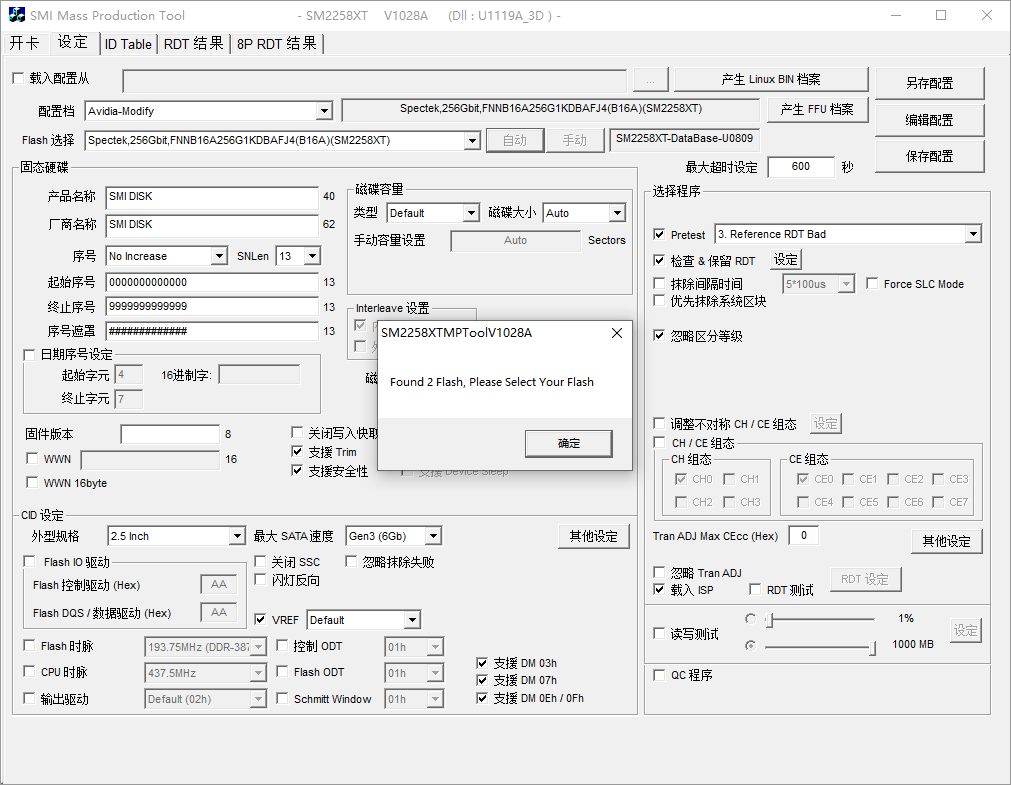1011x785 pixels.
Task: Enable the Force SLC Mode checkbox
Action: pyautogui.click(x=872, y=284)
